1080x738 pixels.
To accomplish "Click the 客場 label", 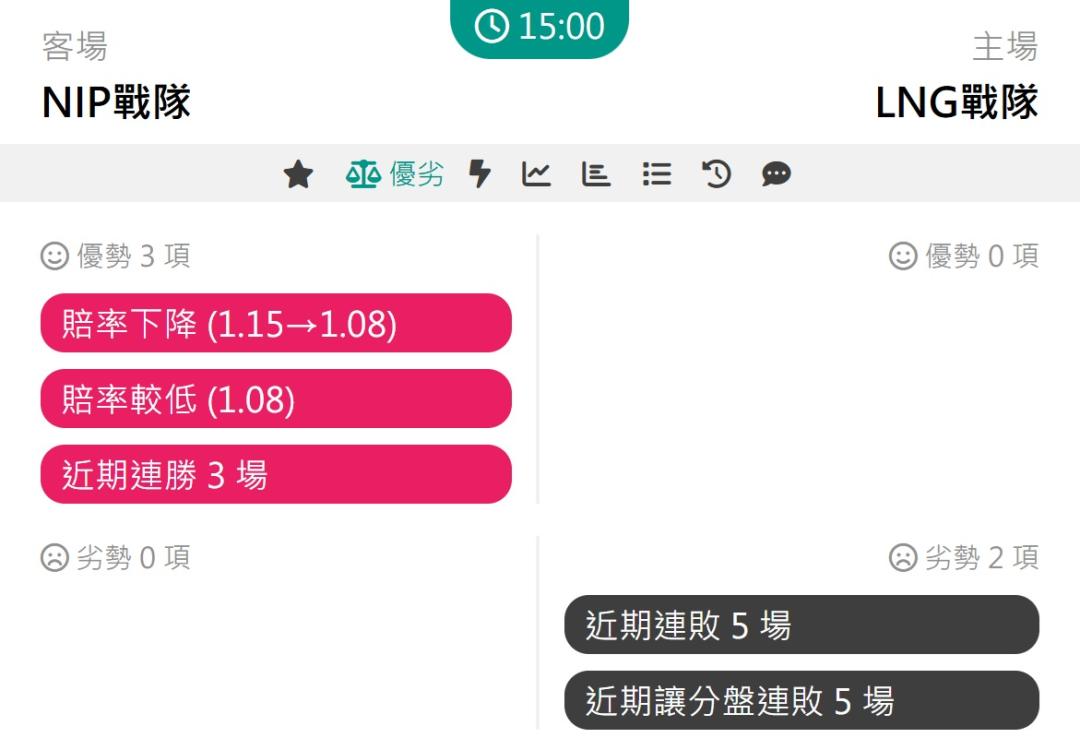I will [x=75, y=47].
